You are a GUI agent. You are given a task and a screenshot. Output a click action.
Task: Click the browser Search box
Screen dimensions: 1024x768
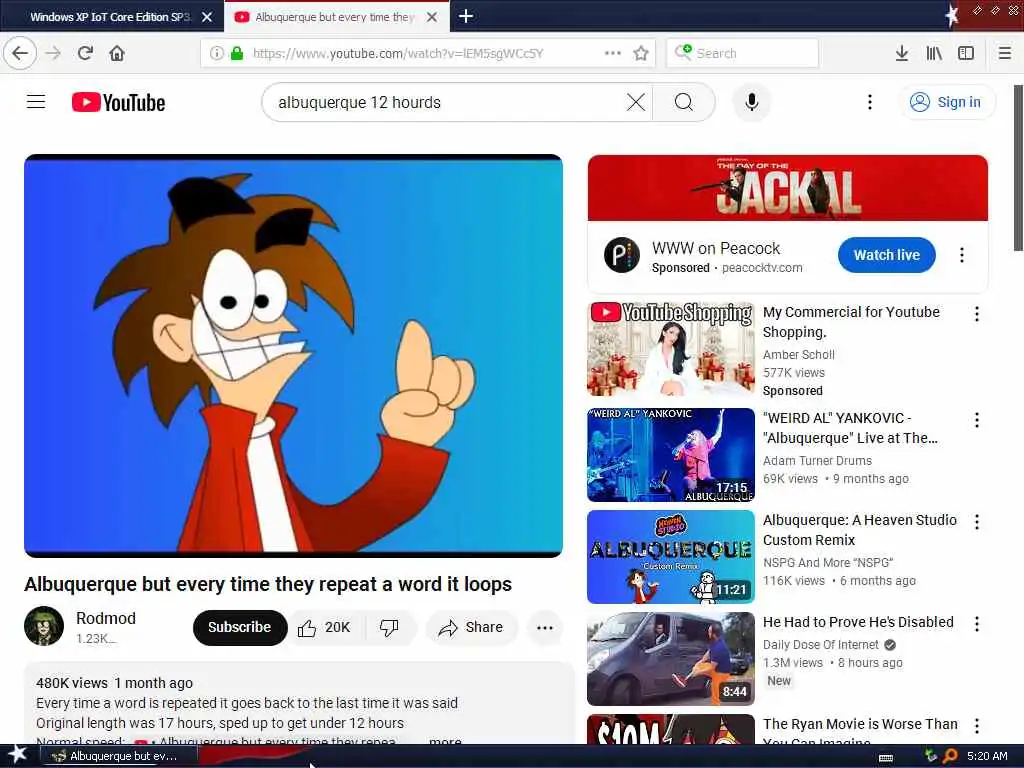point(743,53)
